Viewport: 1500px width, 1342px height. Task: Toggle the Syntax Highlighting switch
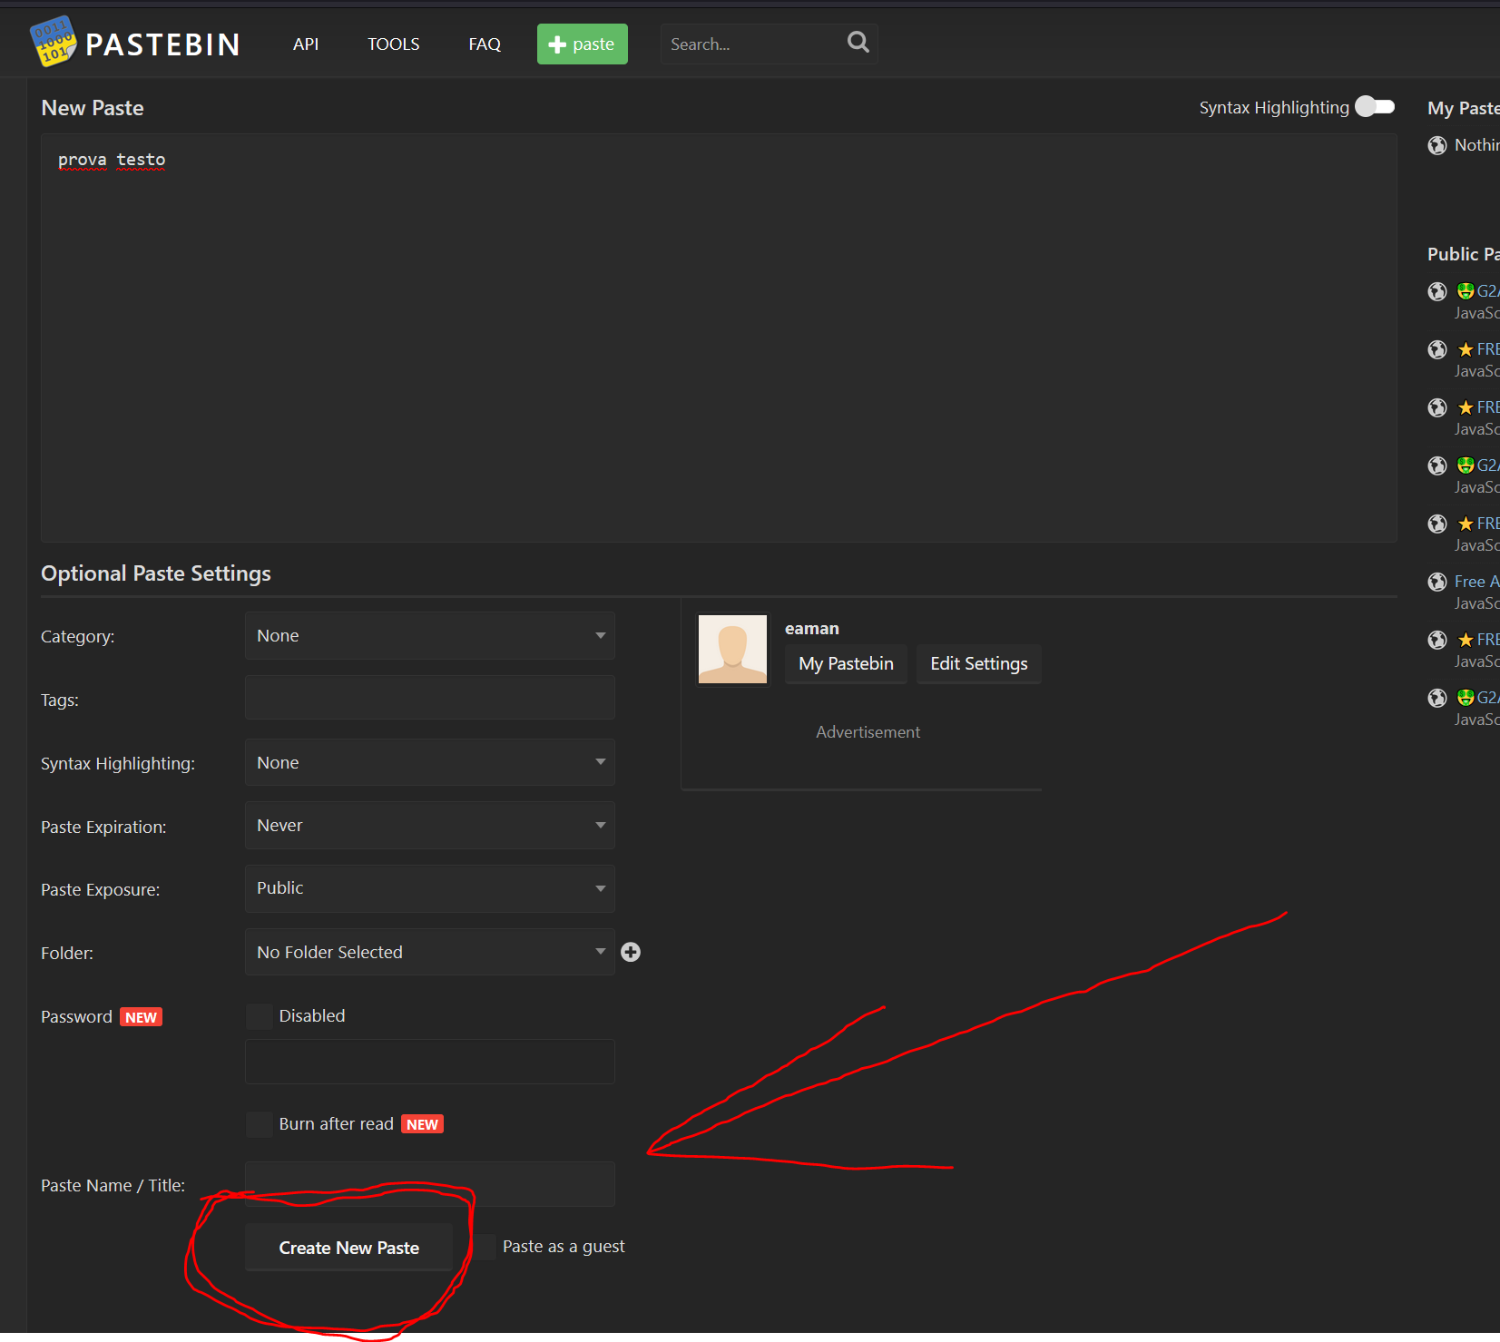(1375, 107)
